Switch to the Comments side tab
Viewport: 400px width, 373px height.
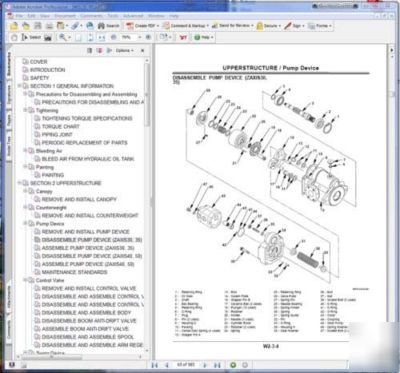[9, 329]
